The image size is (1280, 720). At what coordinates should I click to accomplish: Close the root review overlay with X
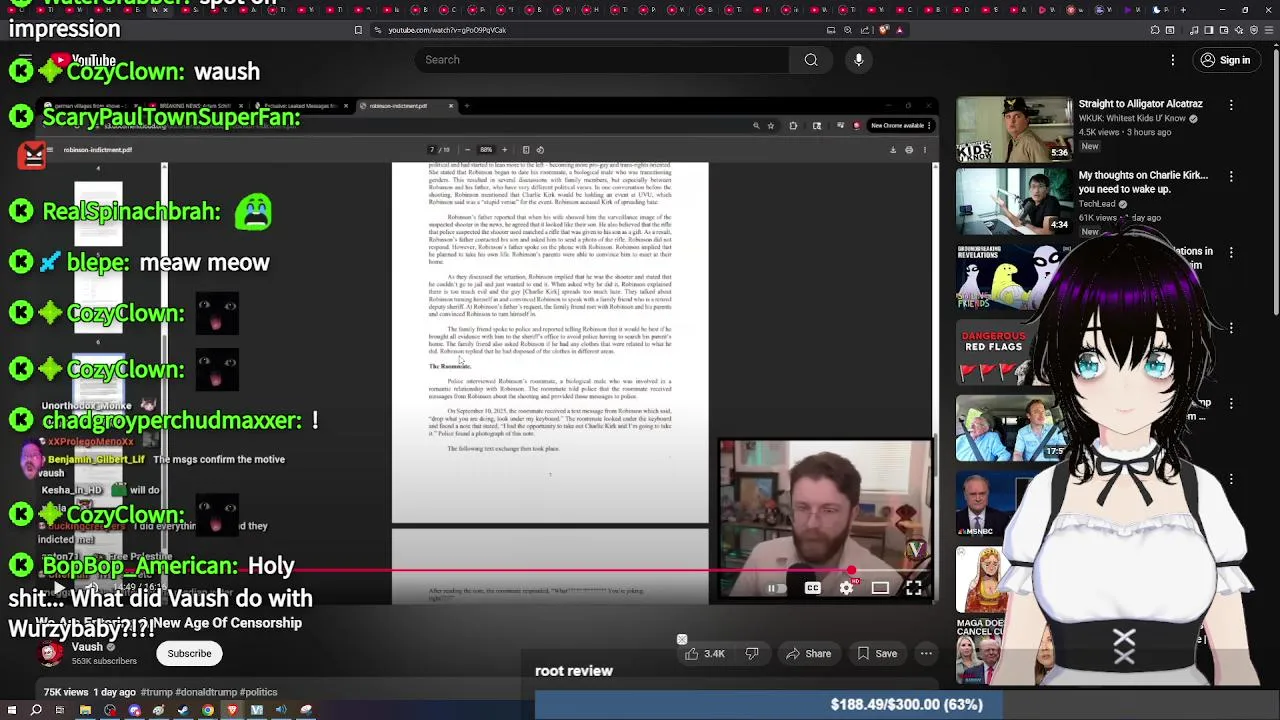(682, 640)
